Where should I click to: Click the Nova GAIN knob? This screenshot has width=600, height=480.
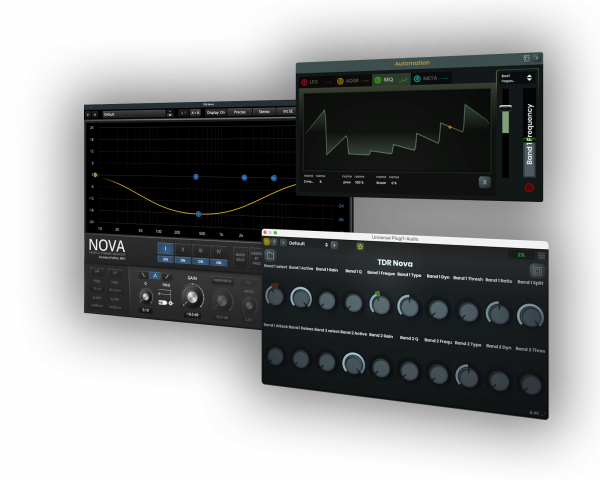[x=192, y=297]
